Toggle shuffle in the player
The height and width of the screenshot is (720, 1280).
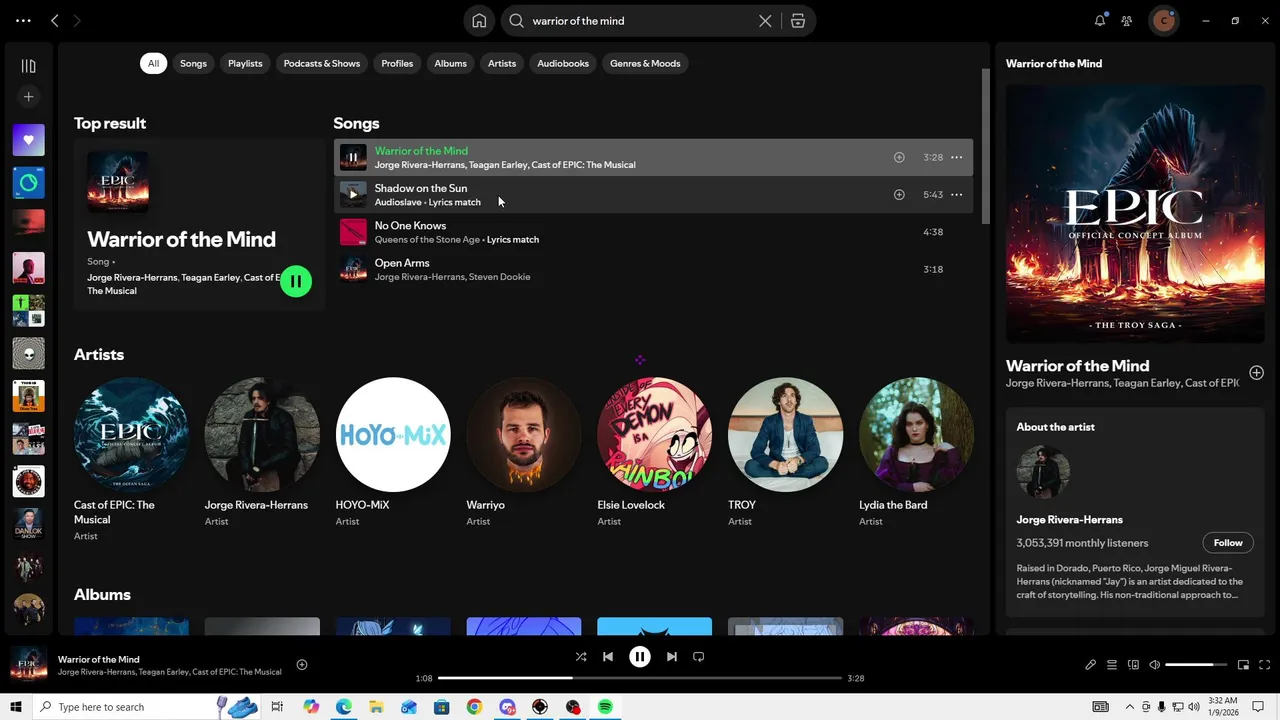581,657
